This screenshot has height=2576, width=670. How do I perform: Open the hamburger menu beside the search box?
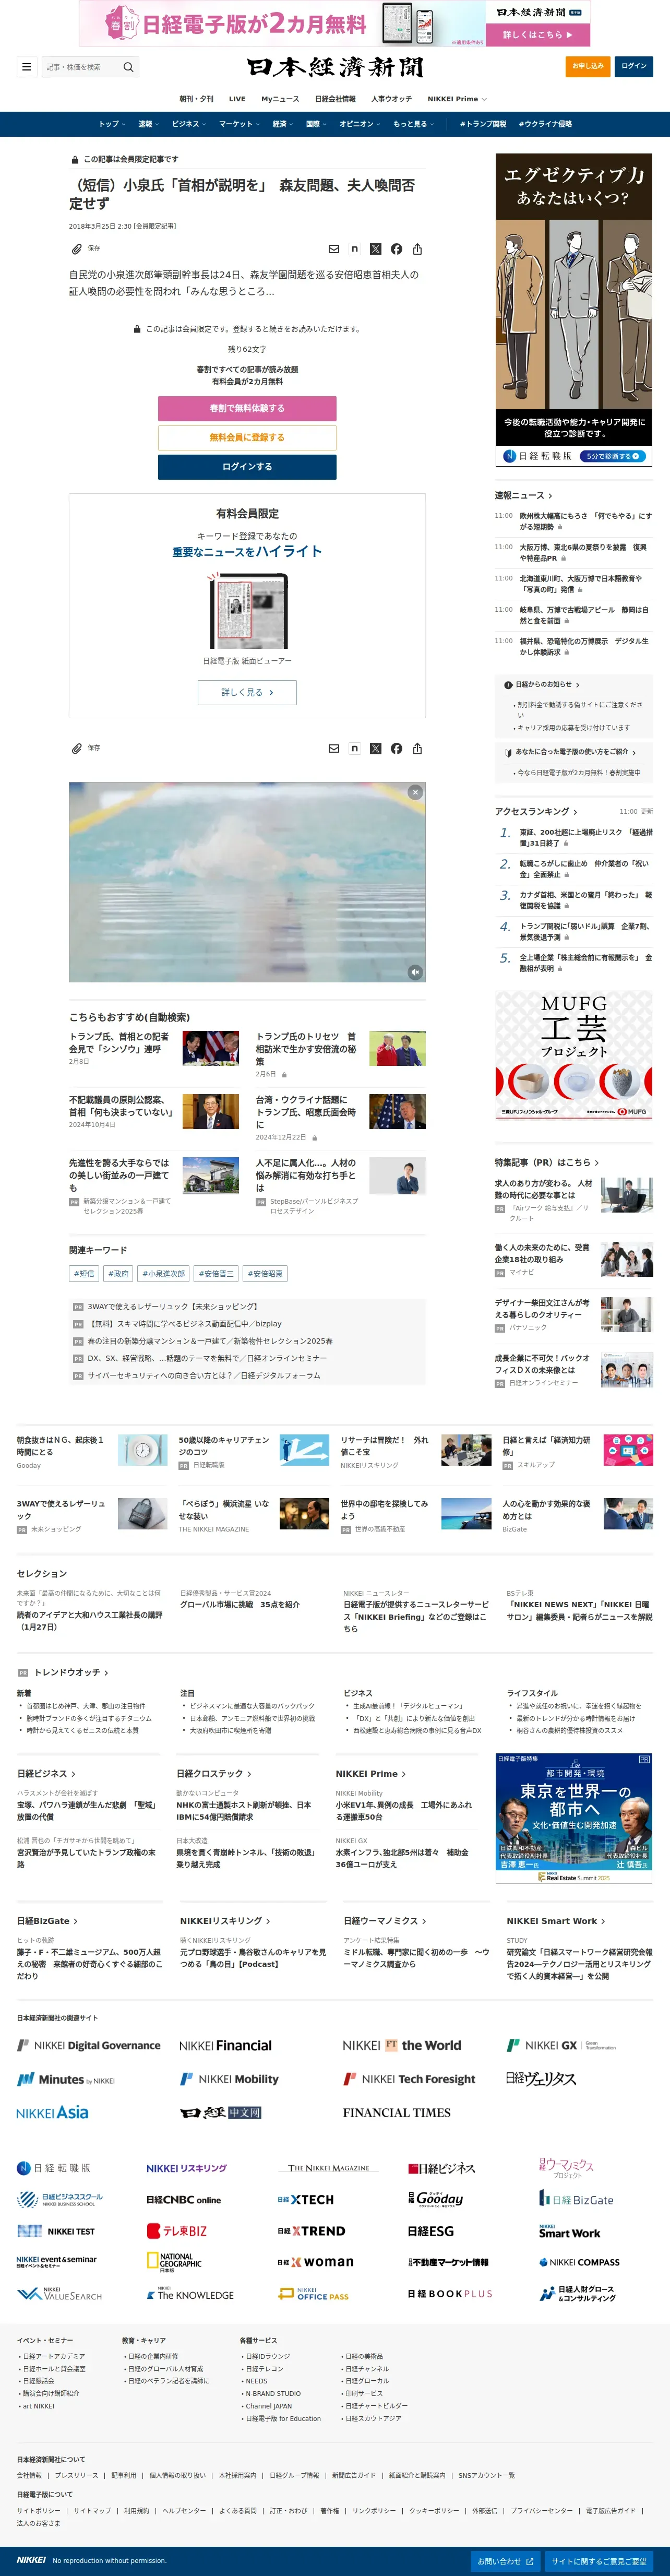coord(26,67)
